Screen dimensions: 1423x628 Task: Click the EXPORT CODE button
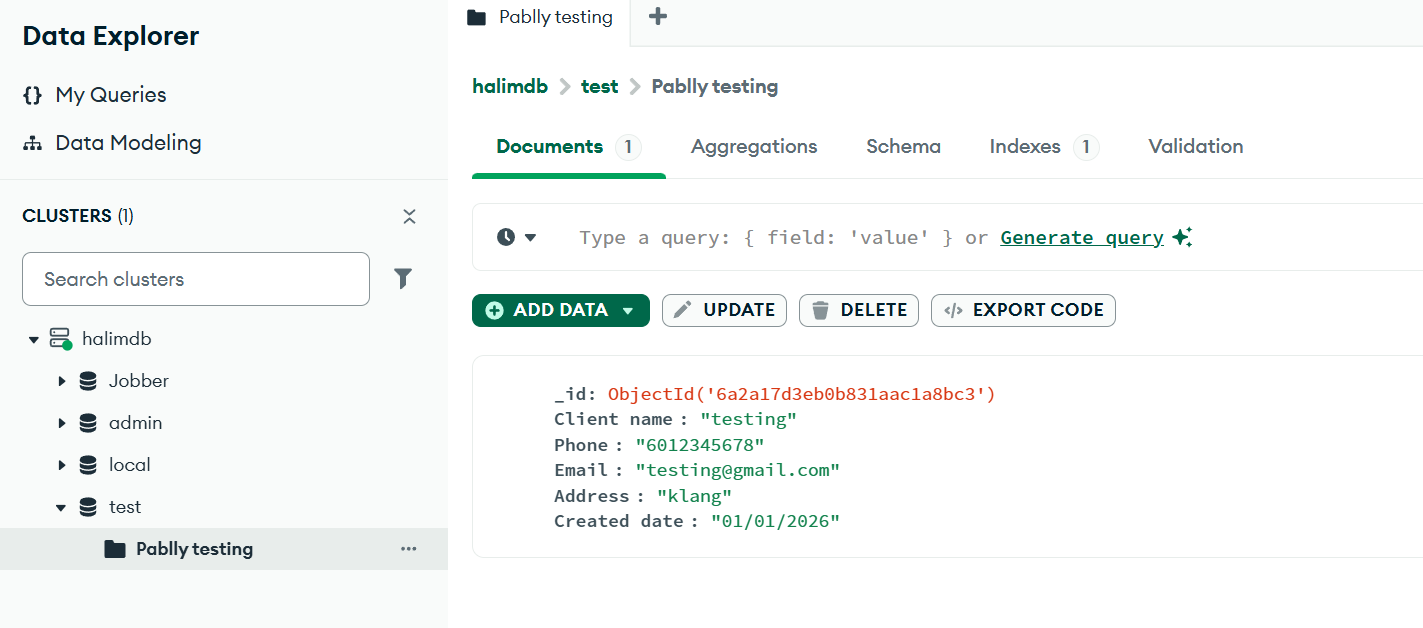1023,310
